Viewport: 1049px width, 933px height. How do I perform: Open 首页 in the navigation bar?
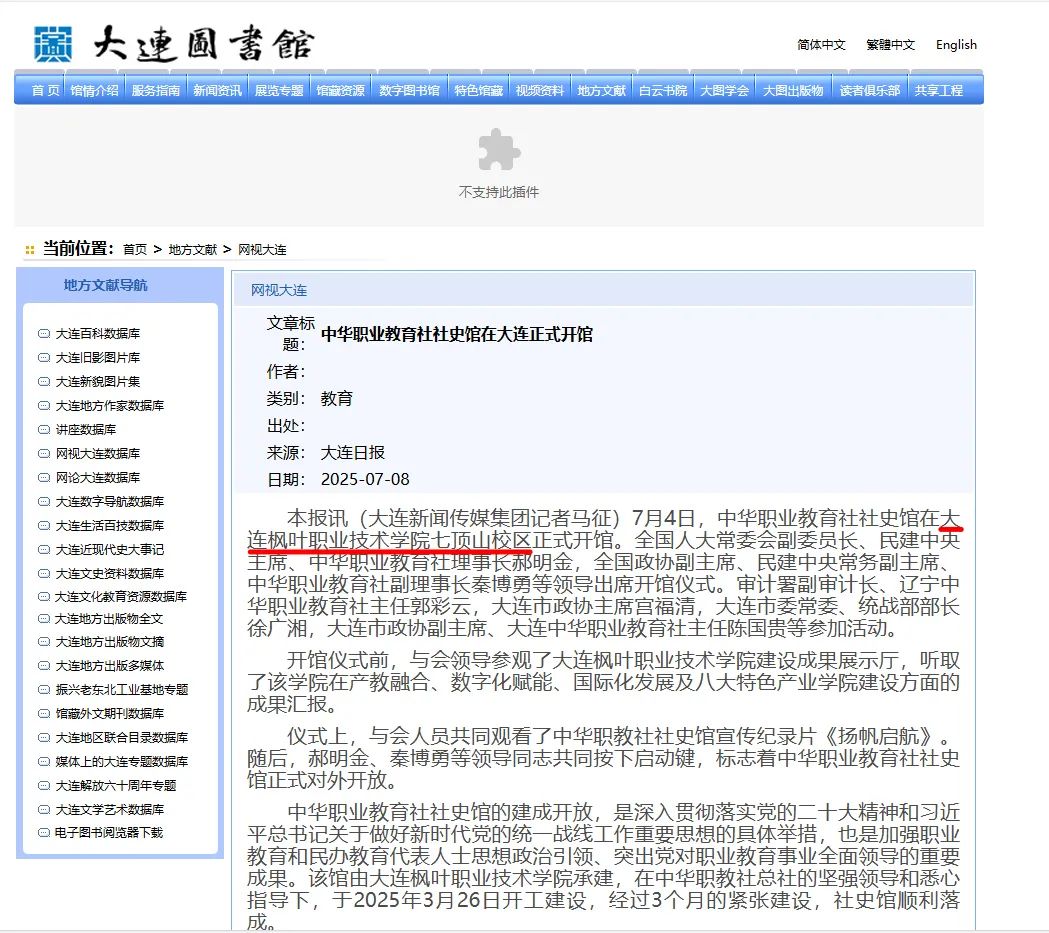[x=45, y=90]
